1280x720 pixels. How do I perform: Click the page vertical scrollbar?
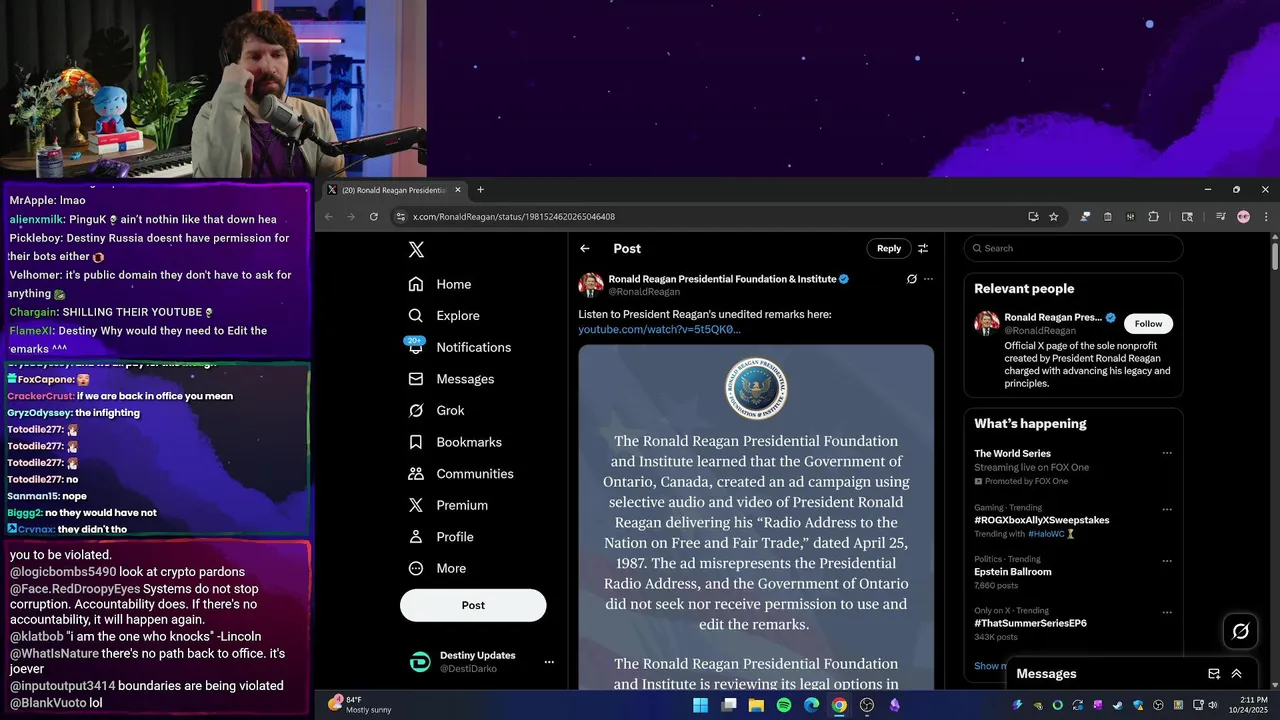(1274, 256)
